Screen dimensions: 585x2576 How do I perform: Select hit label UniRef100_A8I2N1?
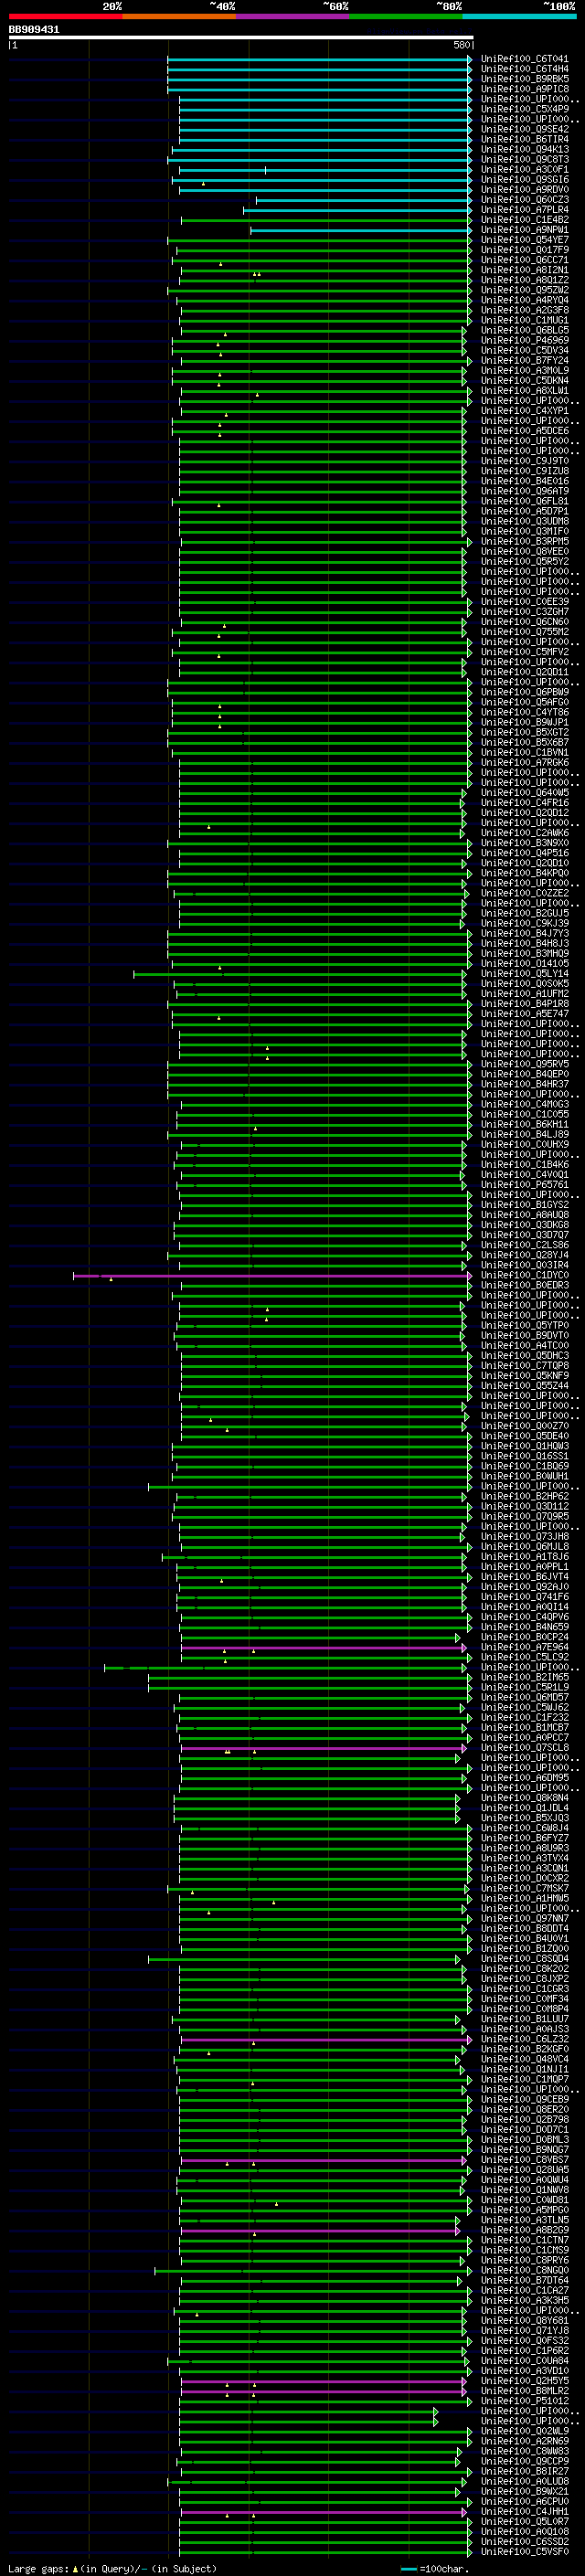(x=524, y=270)
